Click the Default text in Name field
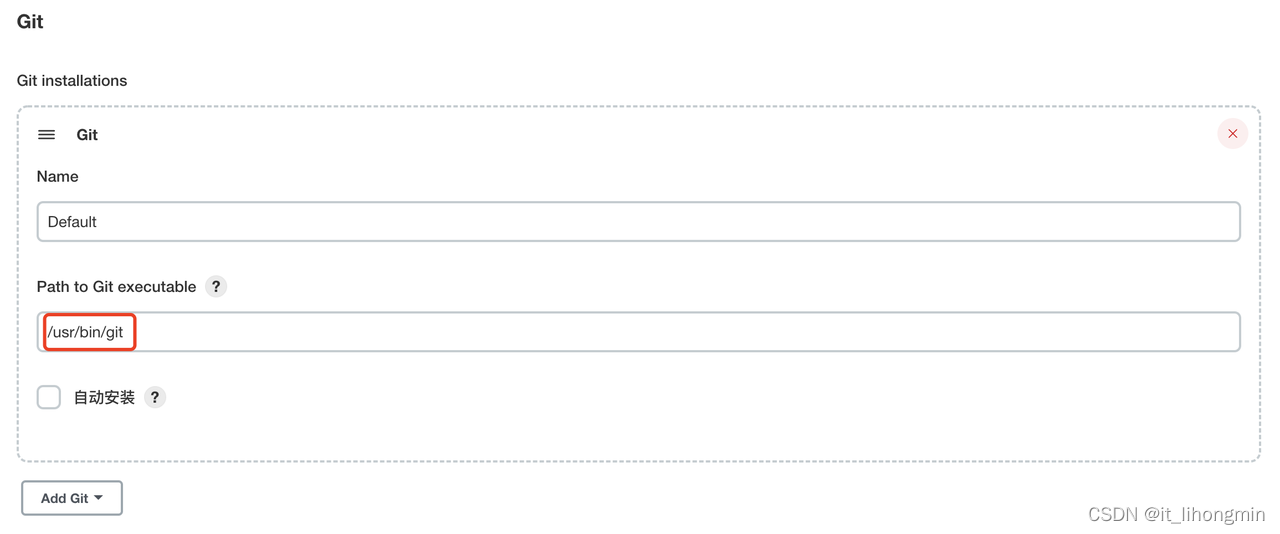Image resolution: width=1280 pixels, height=534 pixels. click(x=72, y=222)
